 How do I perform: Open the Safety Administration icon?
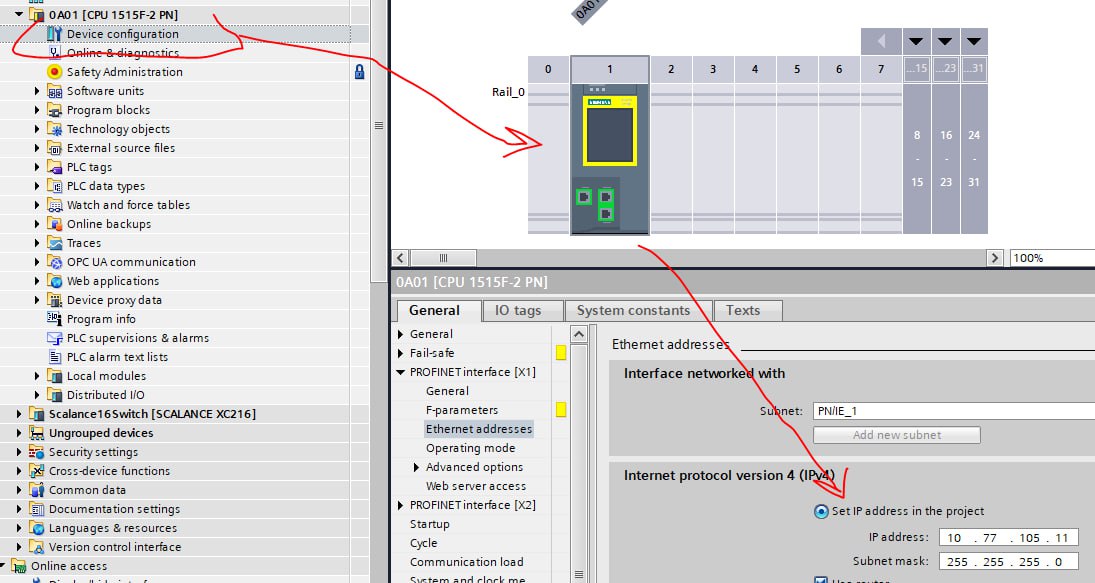click(54, 71)
